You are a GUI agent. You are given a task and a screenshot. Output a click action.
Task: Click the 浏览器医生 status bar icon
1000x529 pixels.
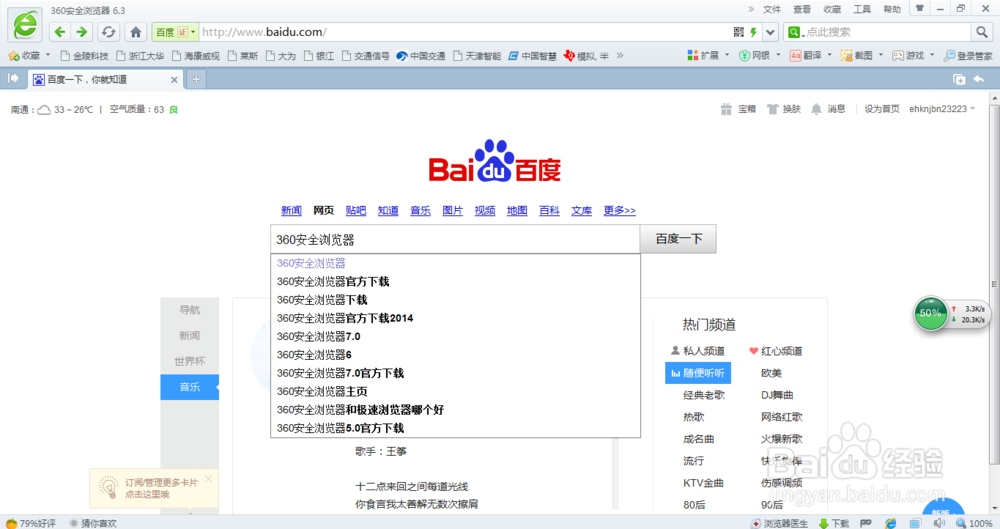click(779, 523)
